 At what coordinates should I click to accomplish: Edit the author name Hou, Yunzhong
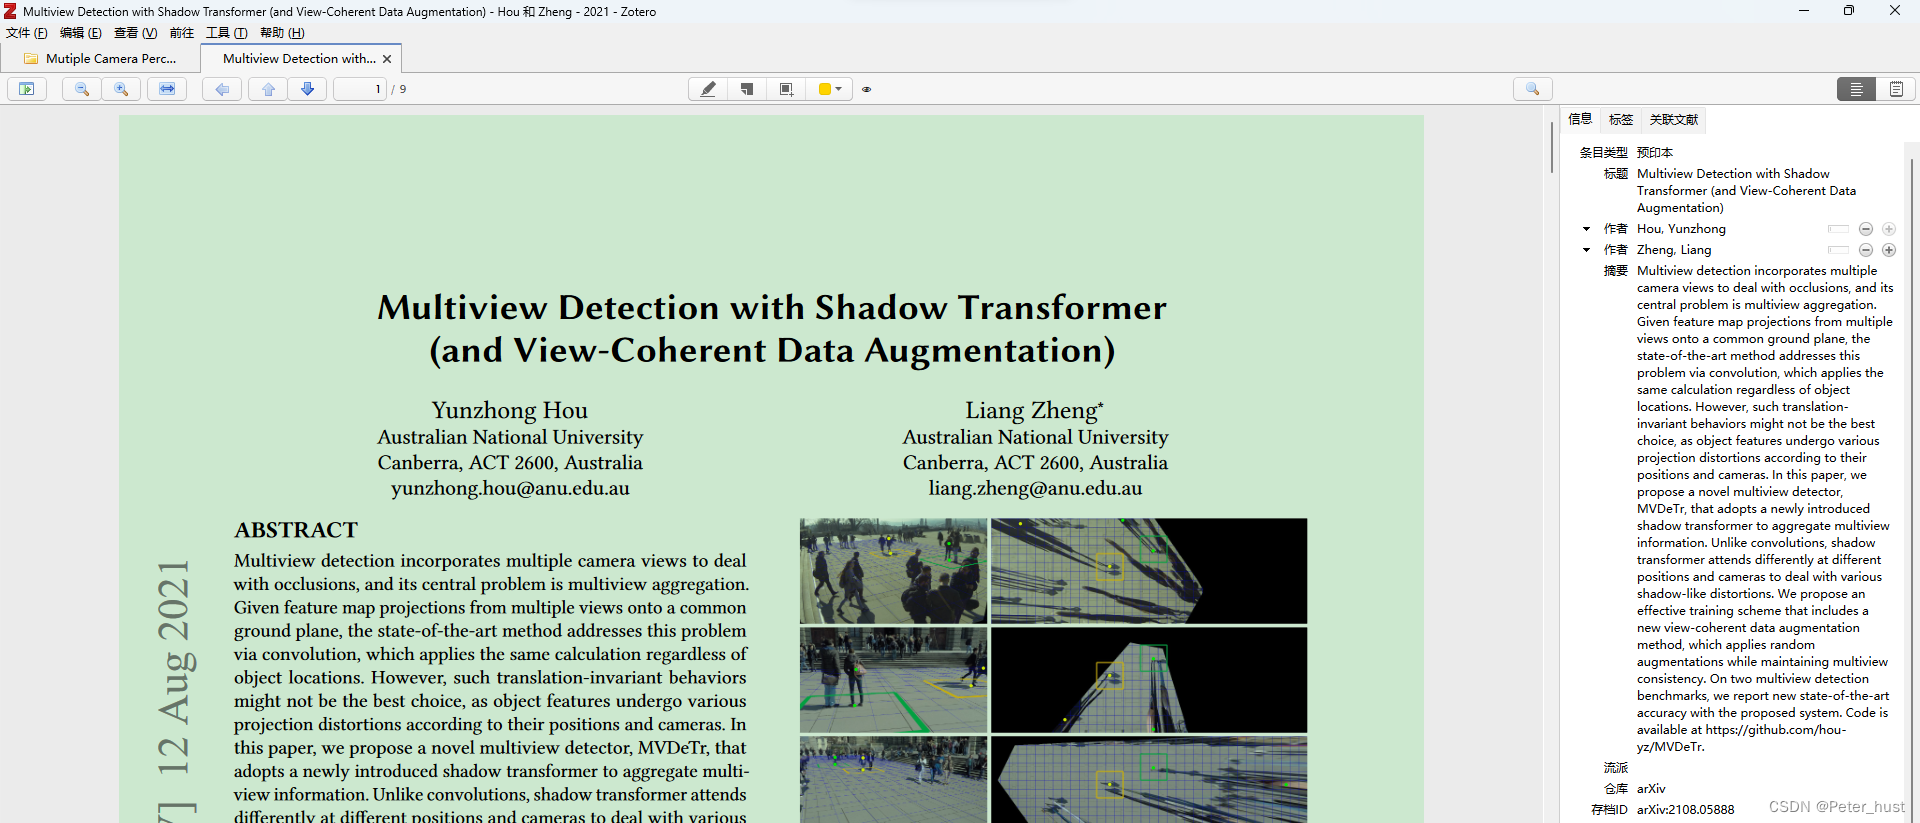1681,229
